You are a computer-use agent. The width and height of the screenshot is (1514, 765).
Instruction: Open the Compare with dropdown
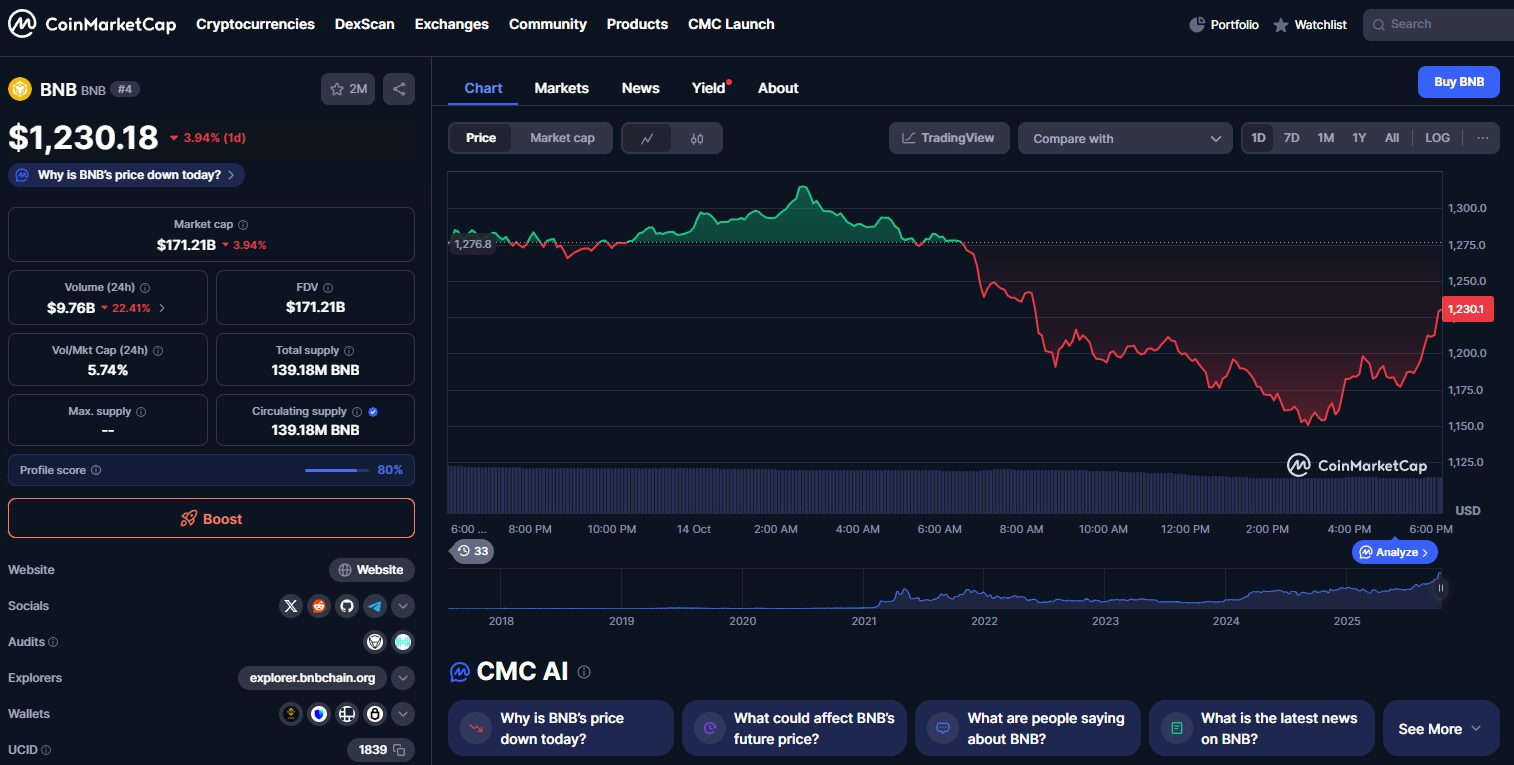[1125, 138]
